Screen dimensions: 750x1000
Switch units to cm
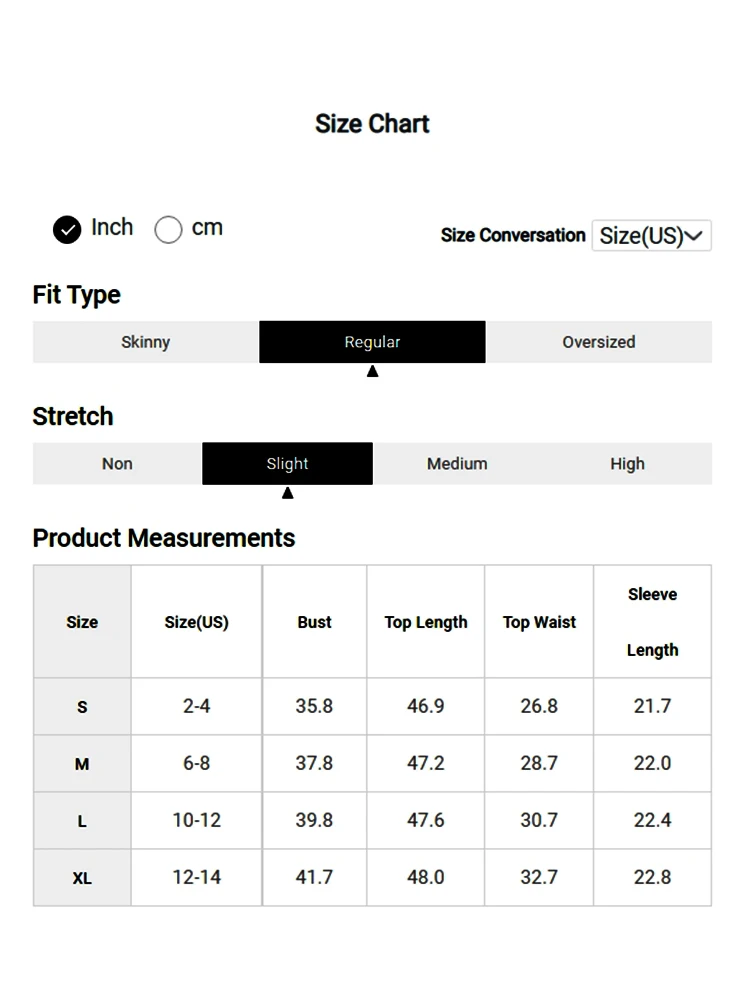168,230
